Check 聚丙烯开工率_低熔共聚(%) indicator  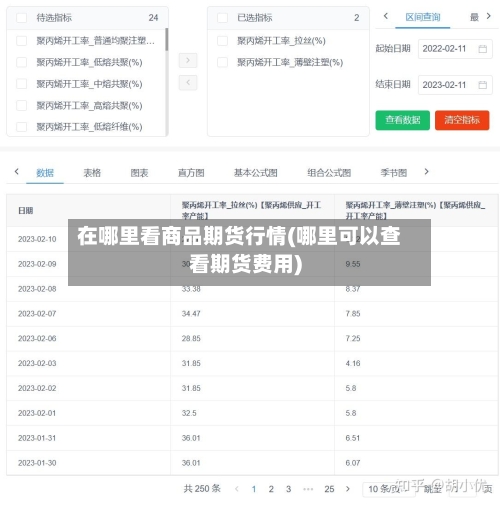(x=22, y=62)
